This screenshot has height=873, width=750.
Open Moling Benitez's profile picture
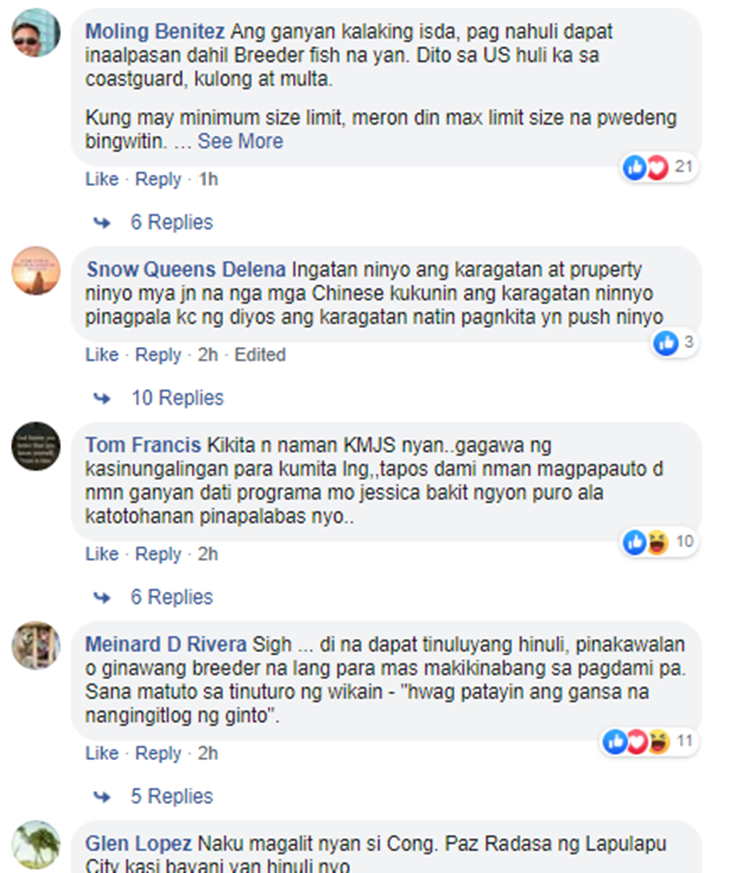[x=36, y=33]
